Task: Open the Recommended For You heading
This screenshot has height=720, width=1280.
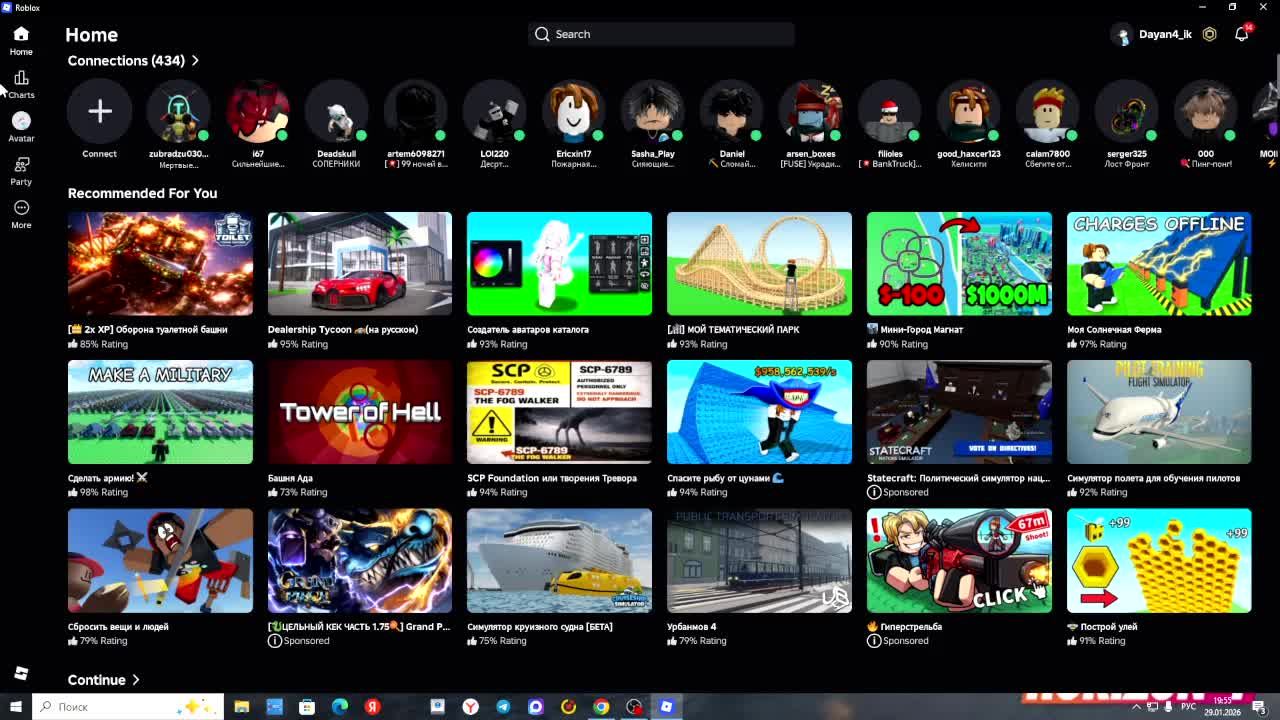Action: [x=142, y=193]
